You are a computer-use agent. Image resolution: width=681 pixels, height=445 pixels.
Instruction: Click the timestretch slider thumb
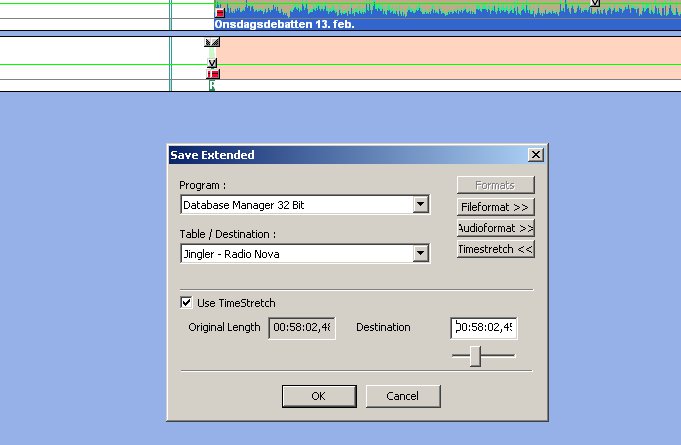476,356
